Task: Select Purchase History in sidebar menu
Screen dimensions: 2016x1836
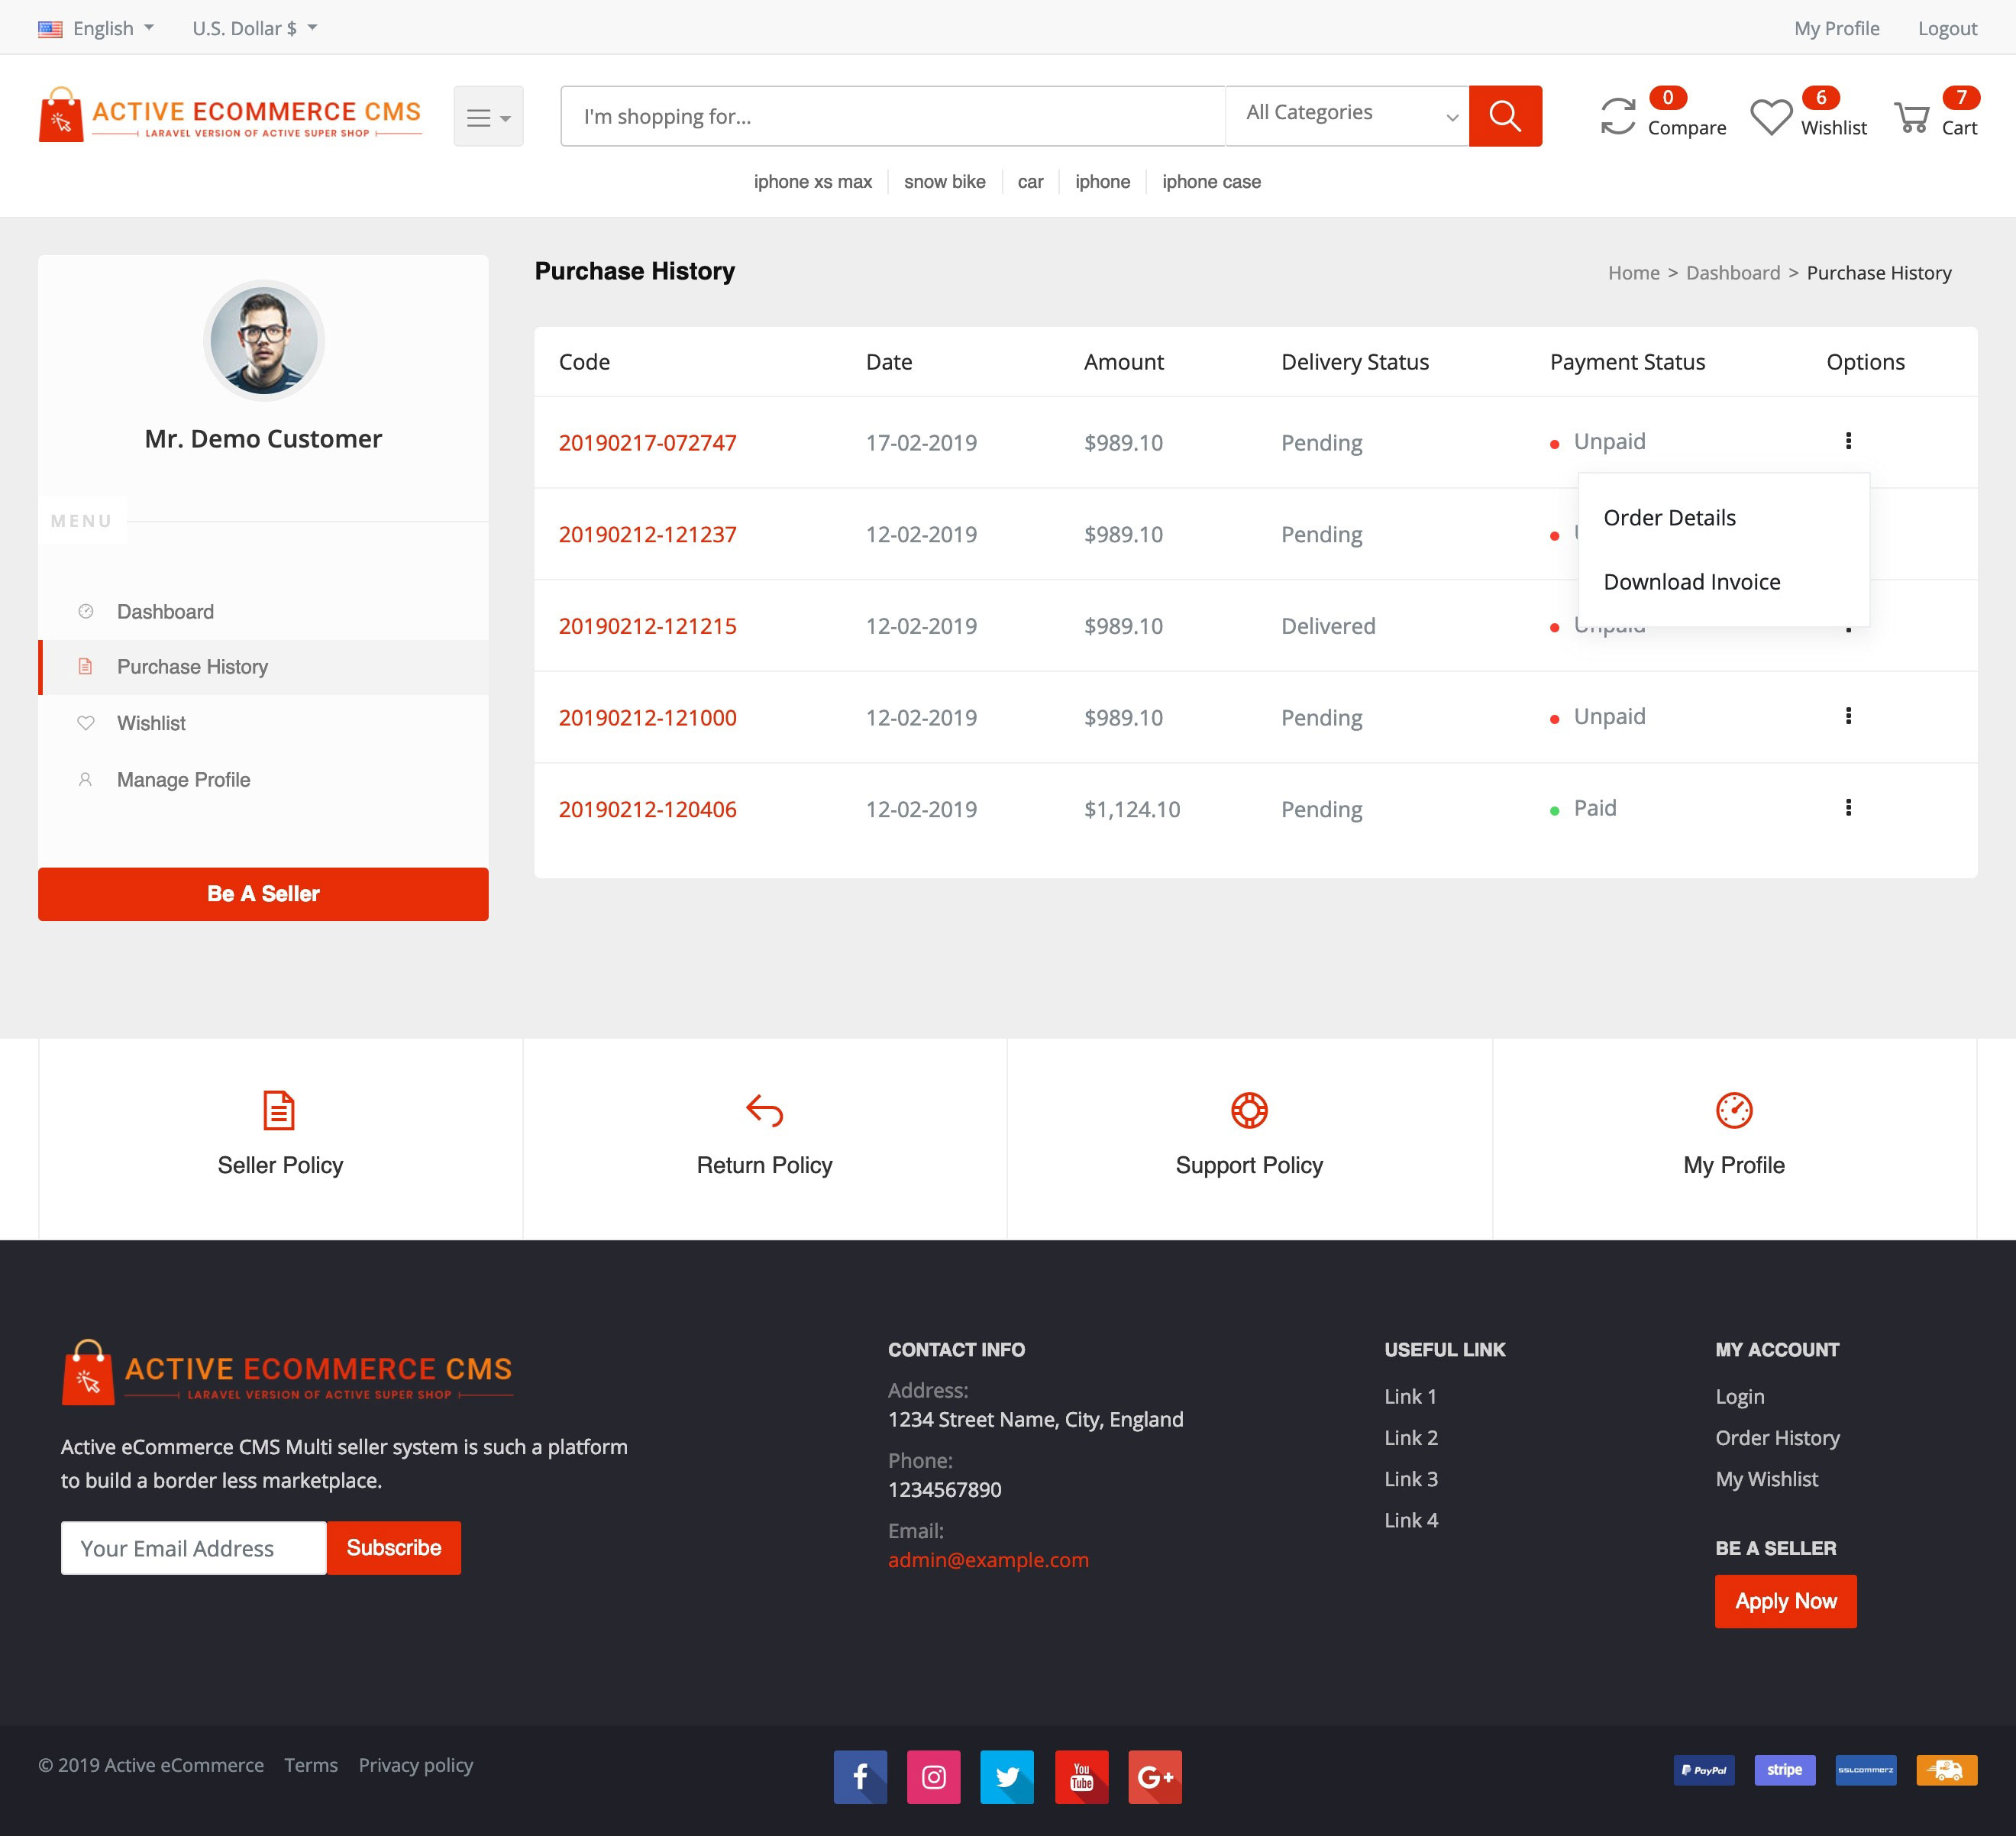Action: 264,667
